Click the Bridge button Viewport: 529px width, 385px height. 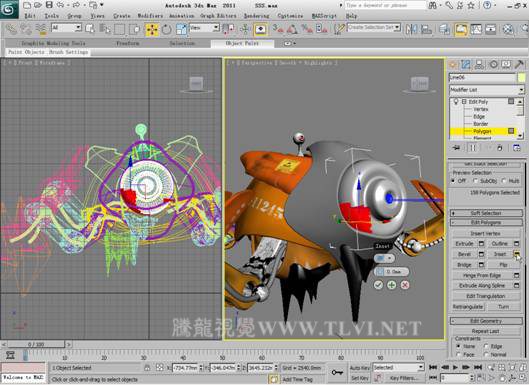coord(464,265)
